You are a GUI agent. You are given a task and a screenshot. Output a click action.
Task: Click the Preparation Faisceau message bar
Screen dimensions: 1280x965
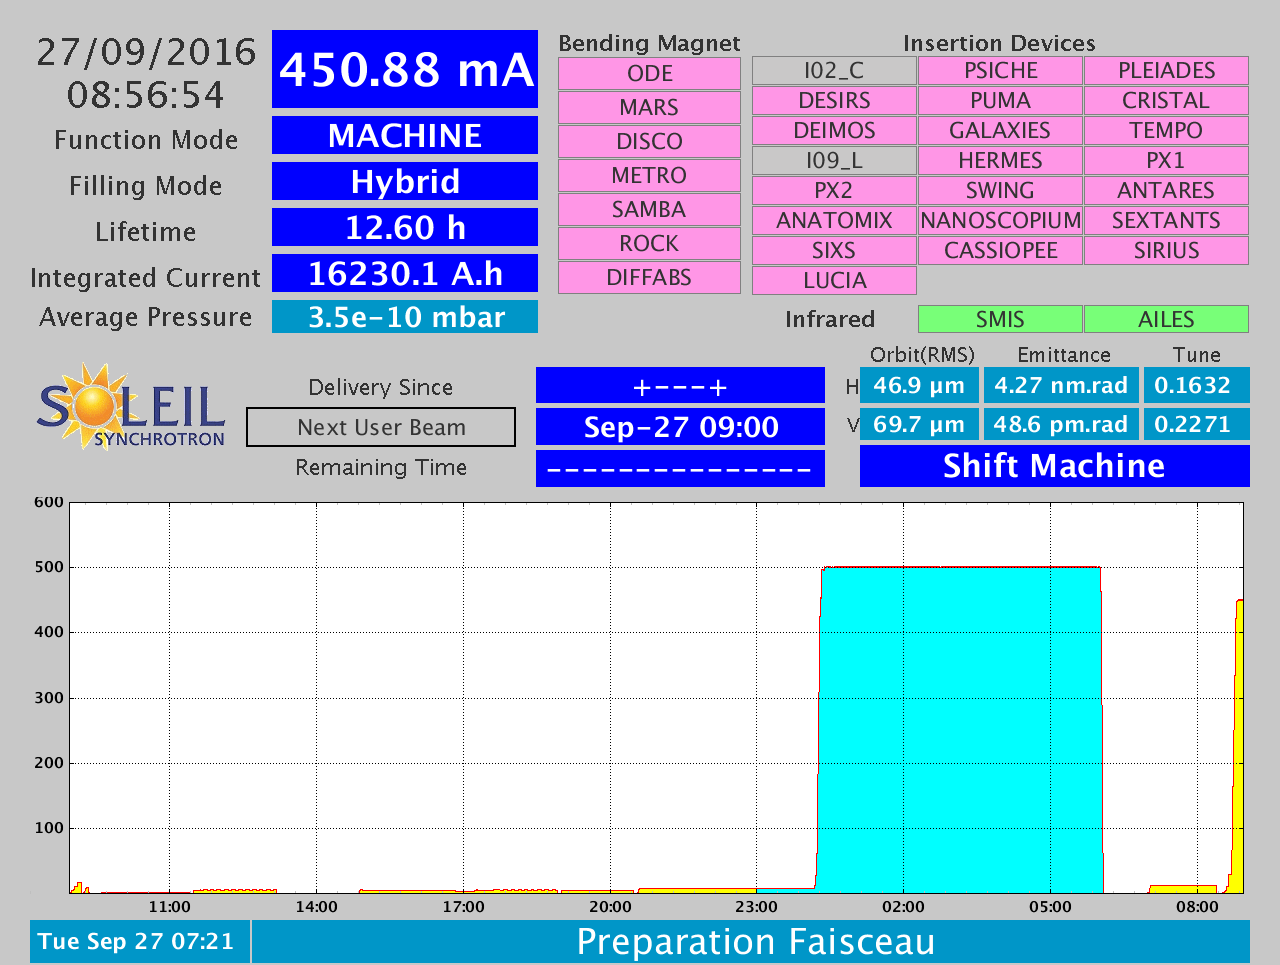(x=751, y=942)
